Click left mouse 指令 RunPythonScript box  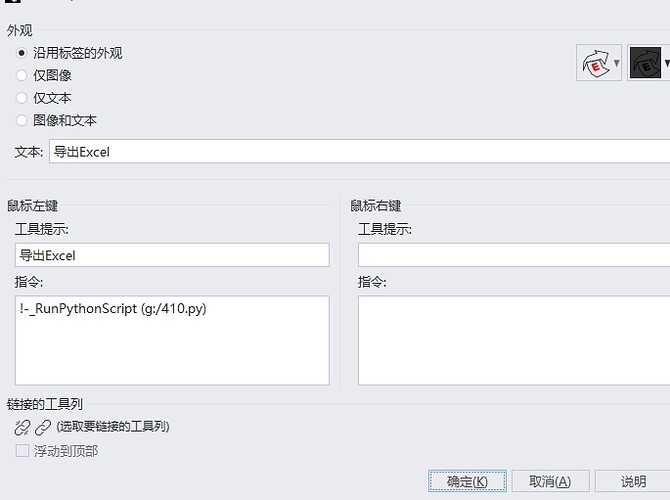(172, 340)
